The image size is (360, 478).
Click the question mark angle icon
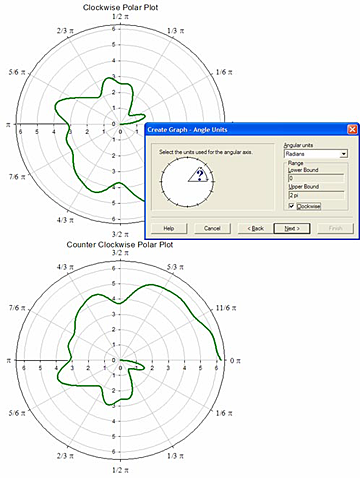click(x=200, y=174)
